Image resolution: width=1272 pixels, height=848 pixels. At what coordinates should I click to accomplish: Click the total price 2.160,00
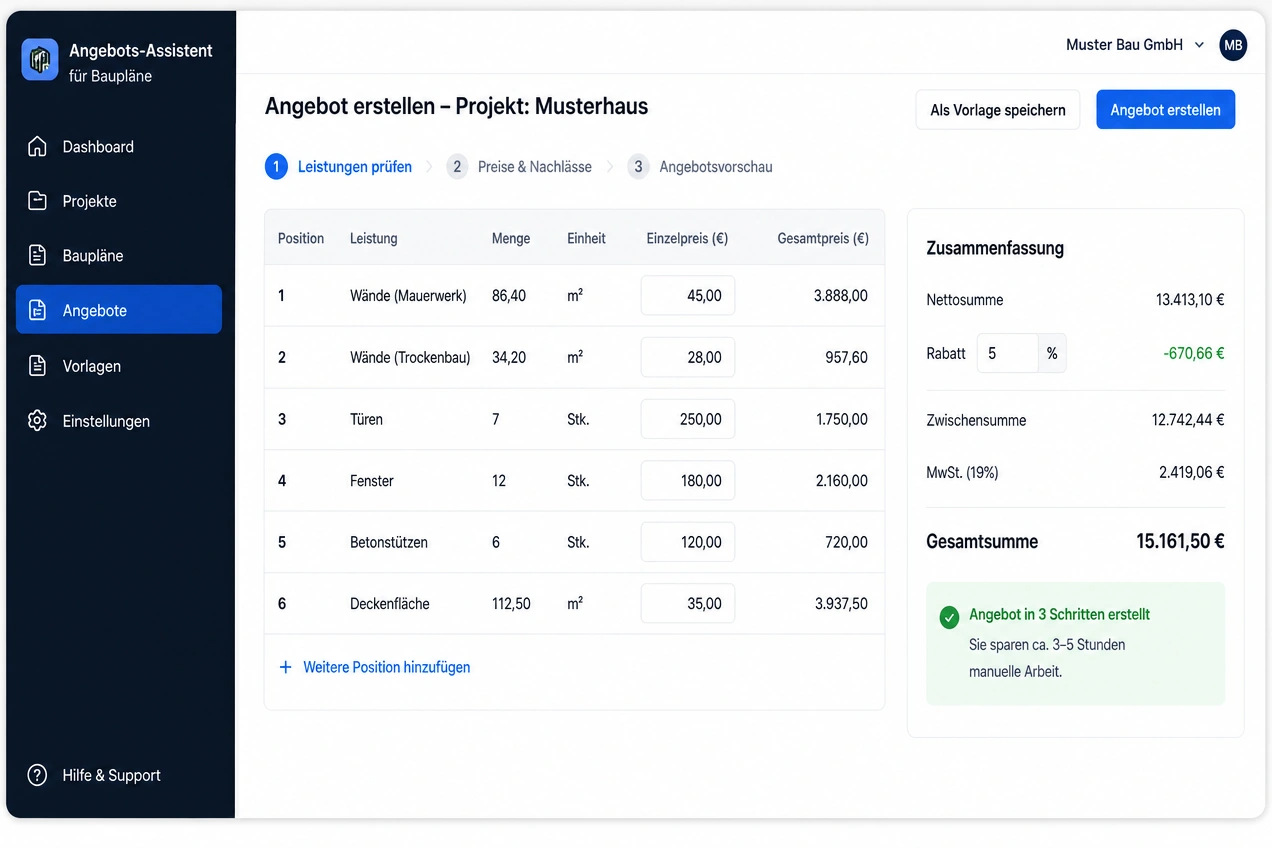pyautogui.click(x=841, y=481)
